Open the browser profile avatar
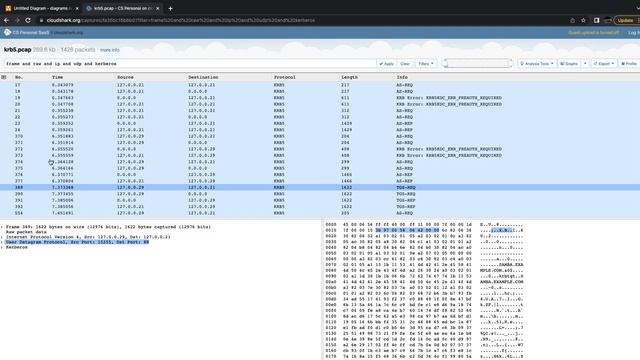Image resolution: width=640 pixels, height=360 pixels. coord(608,20)
